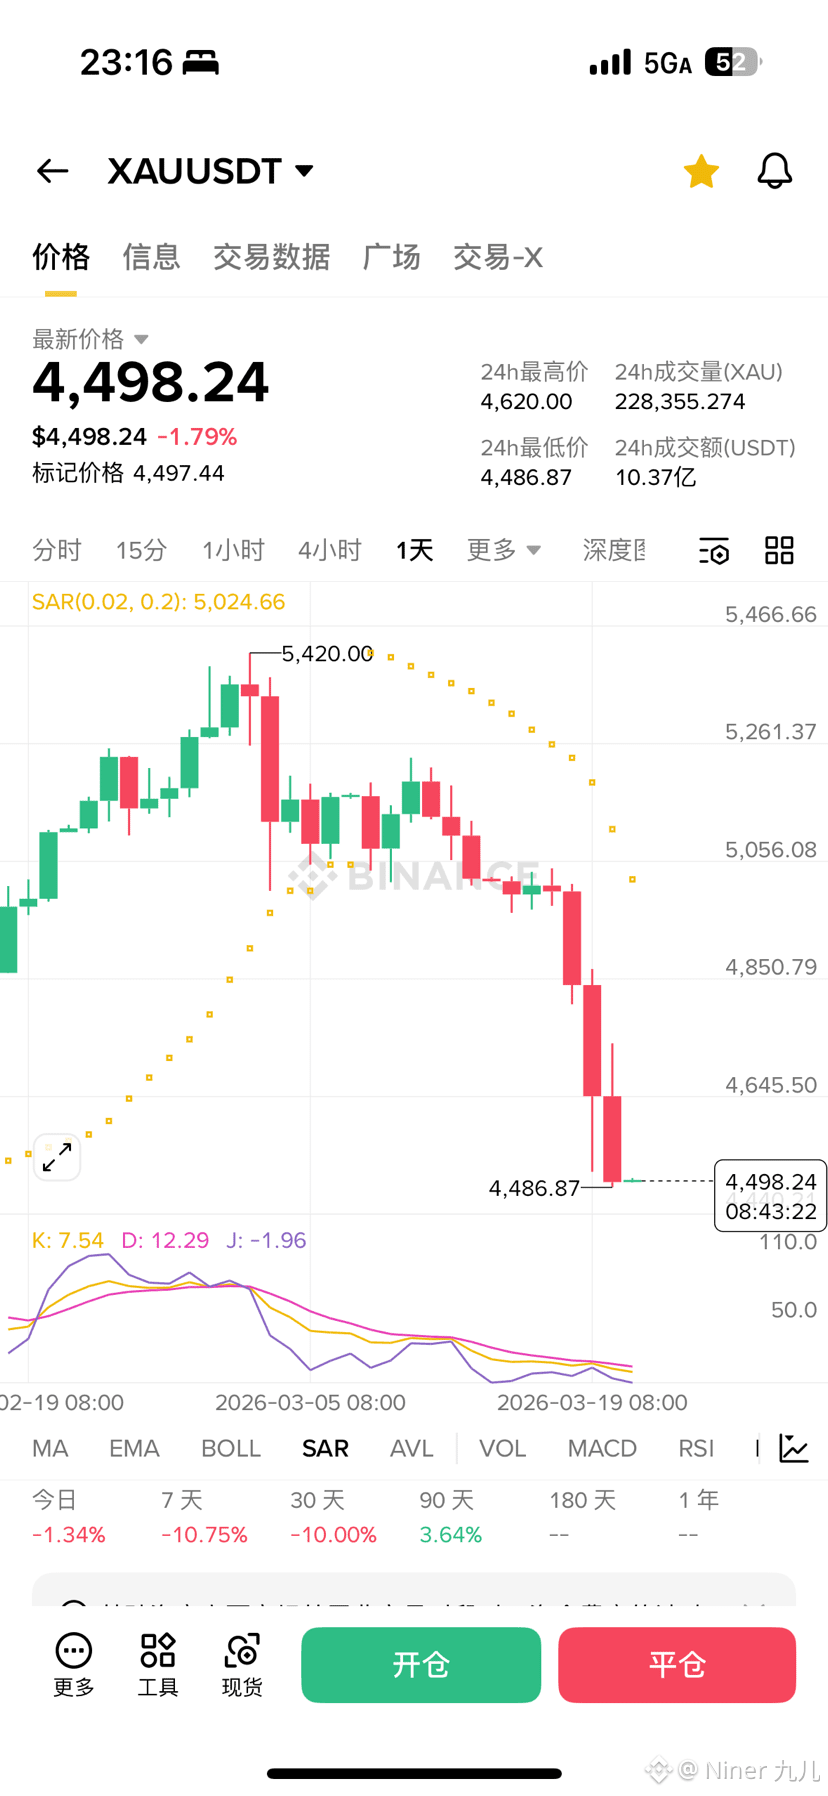Tap the 5,420.00 high candlestick

click(x=250, y=690)
